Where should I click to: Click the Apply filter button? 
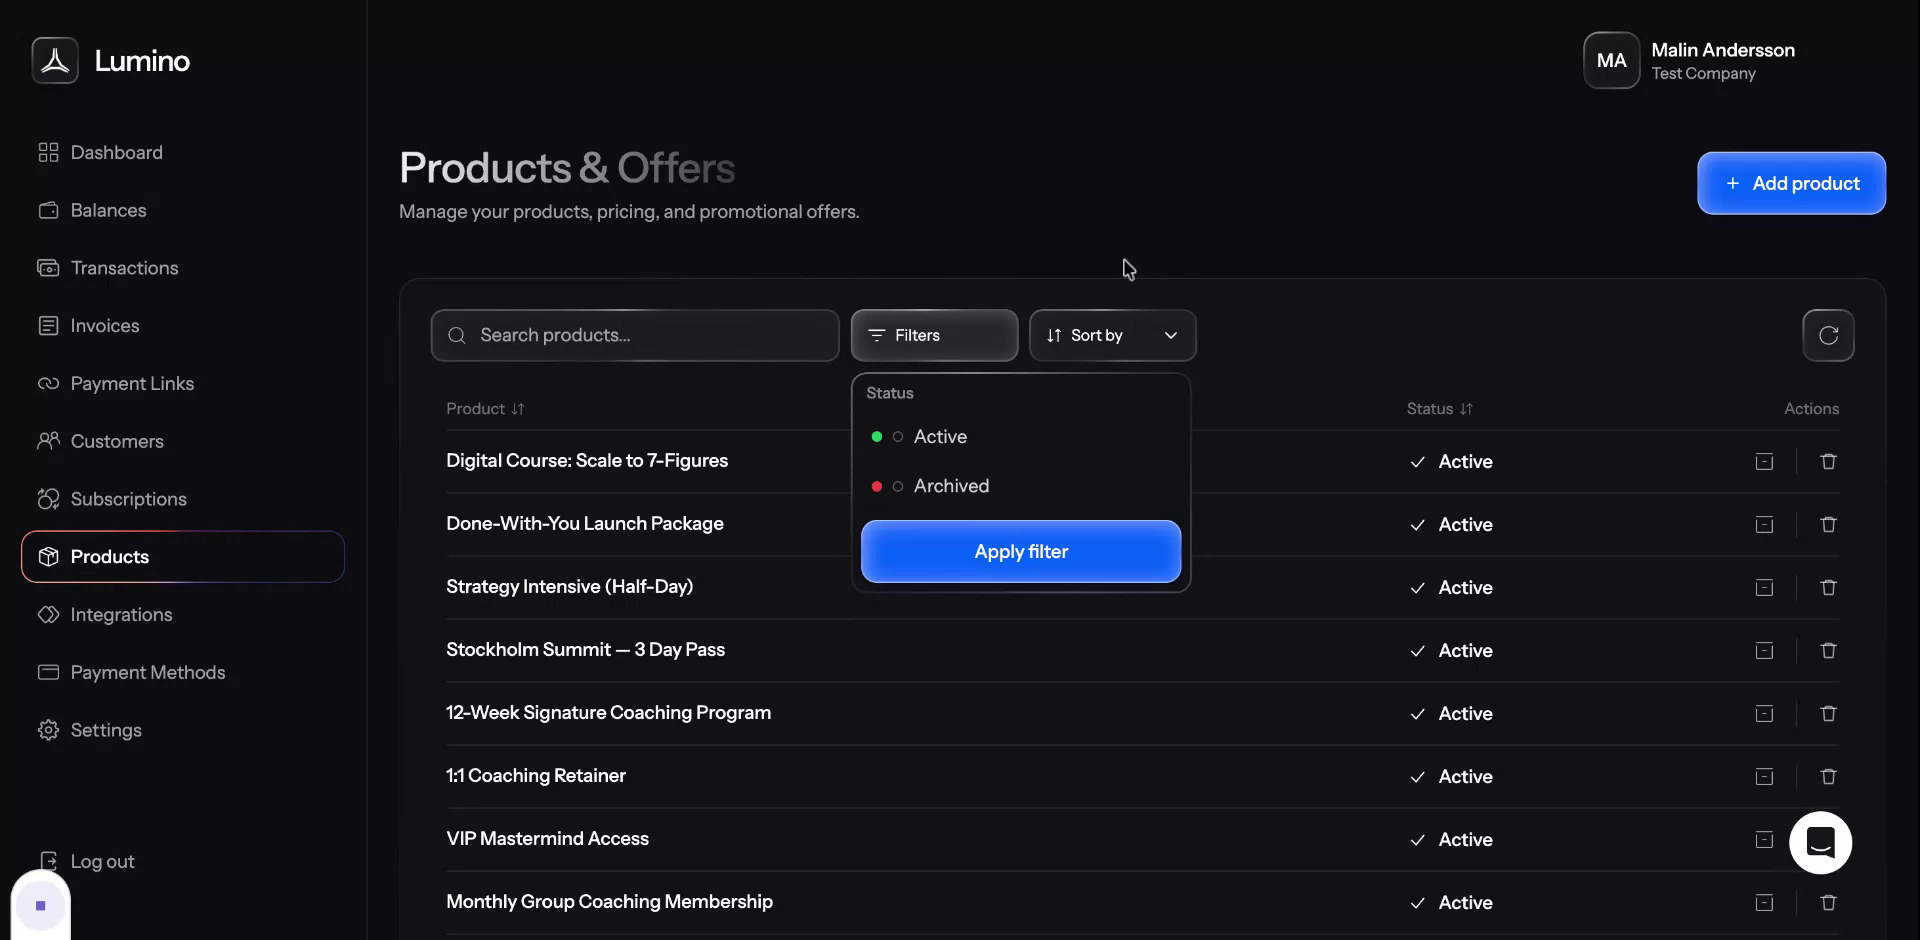click(1021, 552)
